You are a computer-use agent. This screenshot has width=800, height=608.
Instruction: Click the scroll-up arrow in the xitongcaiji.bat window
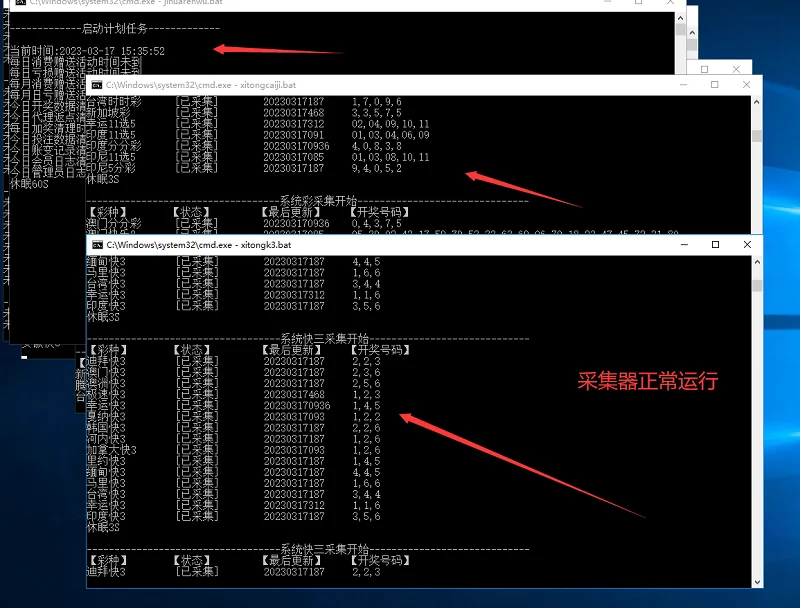pyautogui.click(x=757, y=102)
